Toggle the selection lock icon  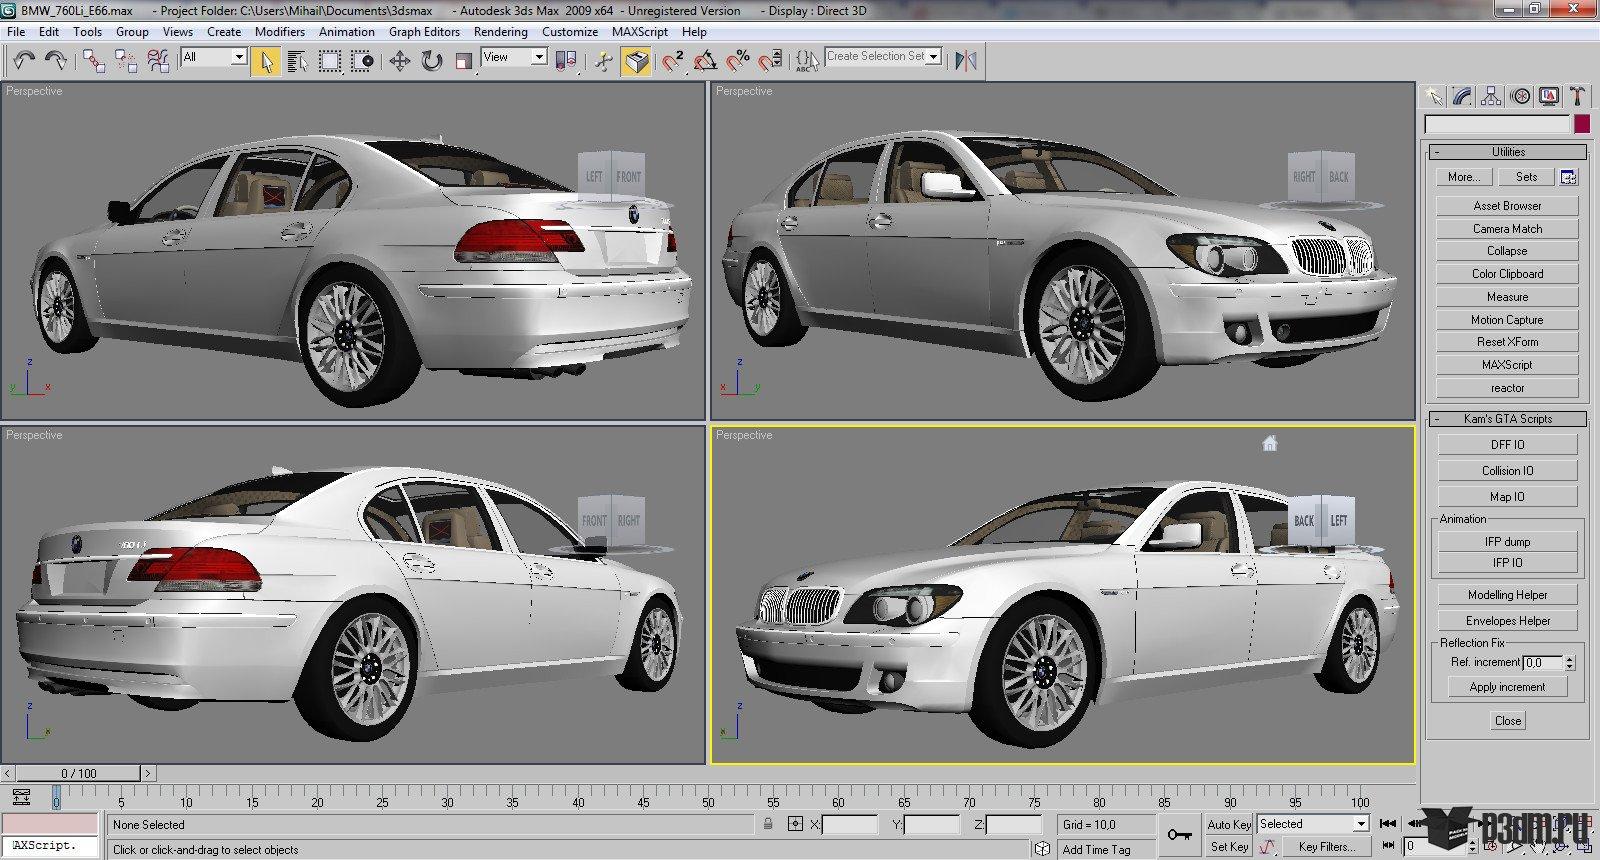pyautogui.click(x=767, y=824)
